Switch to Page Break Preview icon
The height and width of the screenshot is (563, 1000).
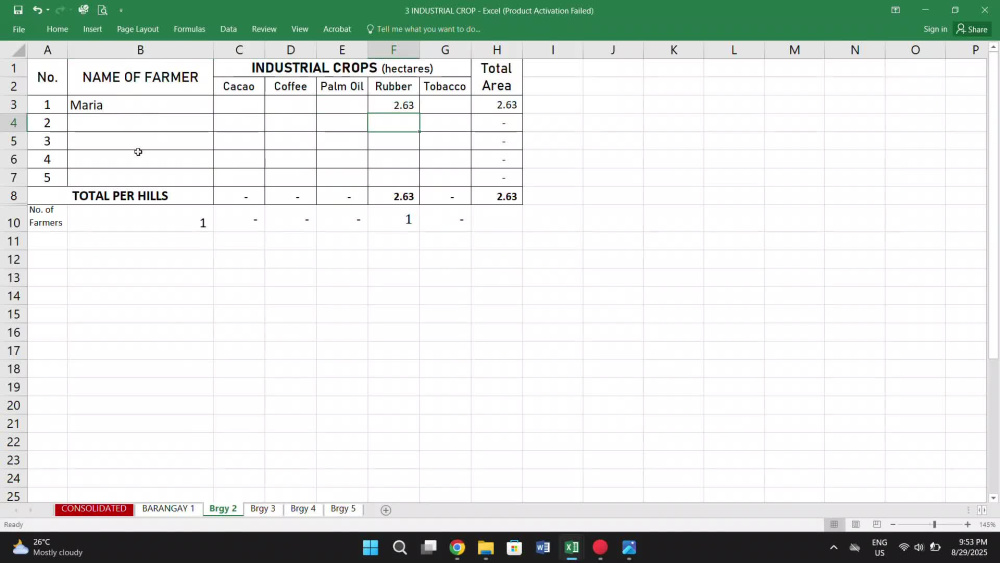pos(877,525)
